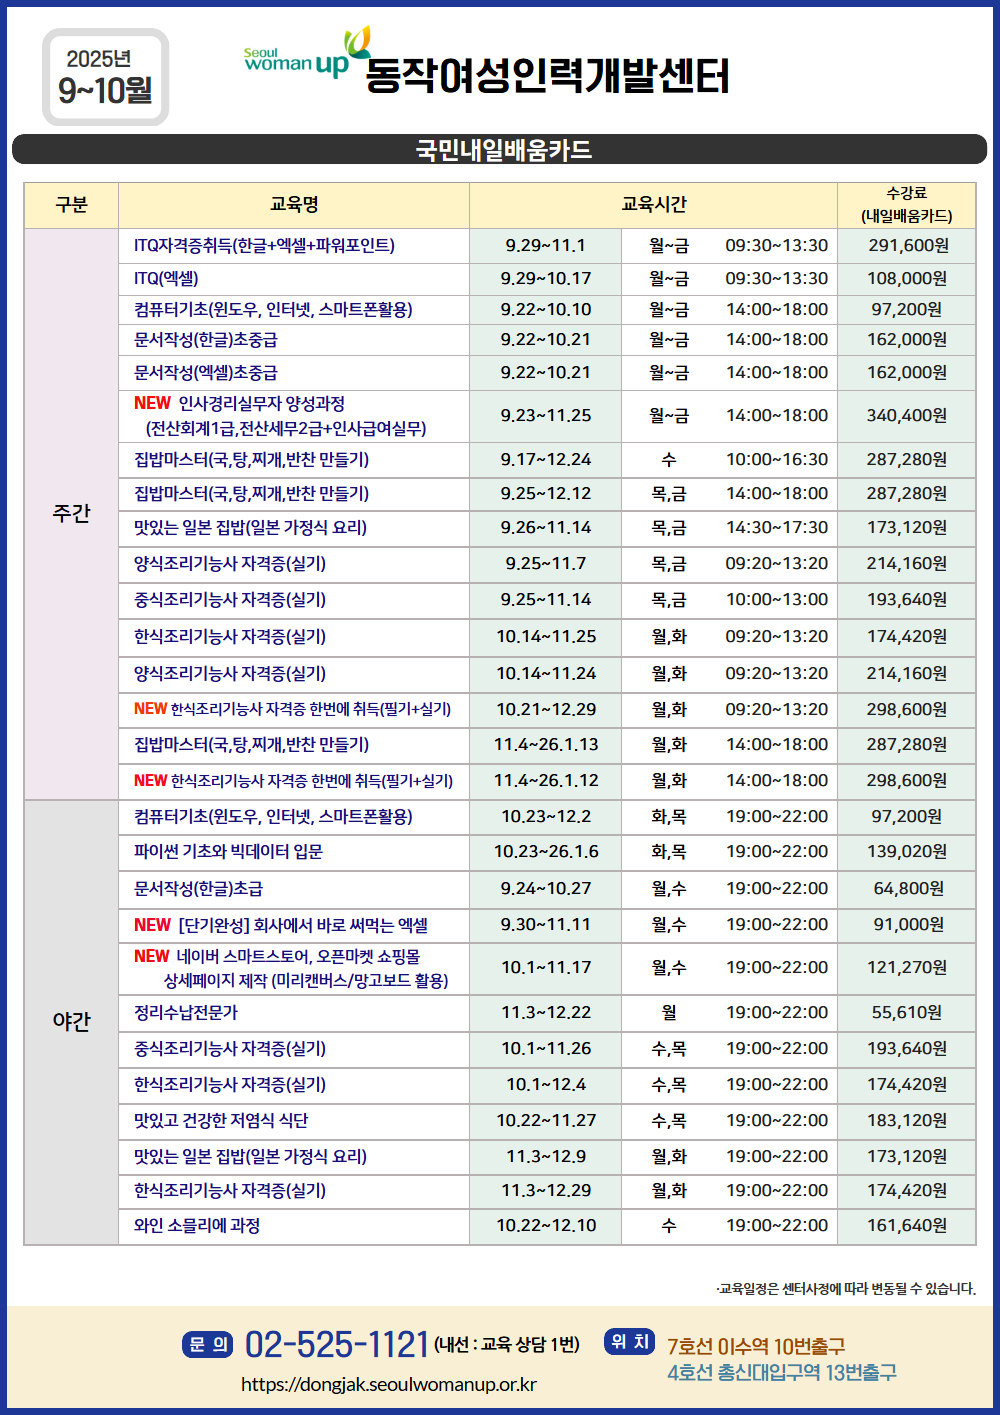Click the date range '11.3~12.22'
1000x1415 pixels.
[546, 1013]
